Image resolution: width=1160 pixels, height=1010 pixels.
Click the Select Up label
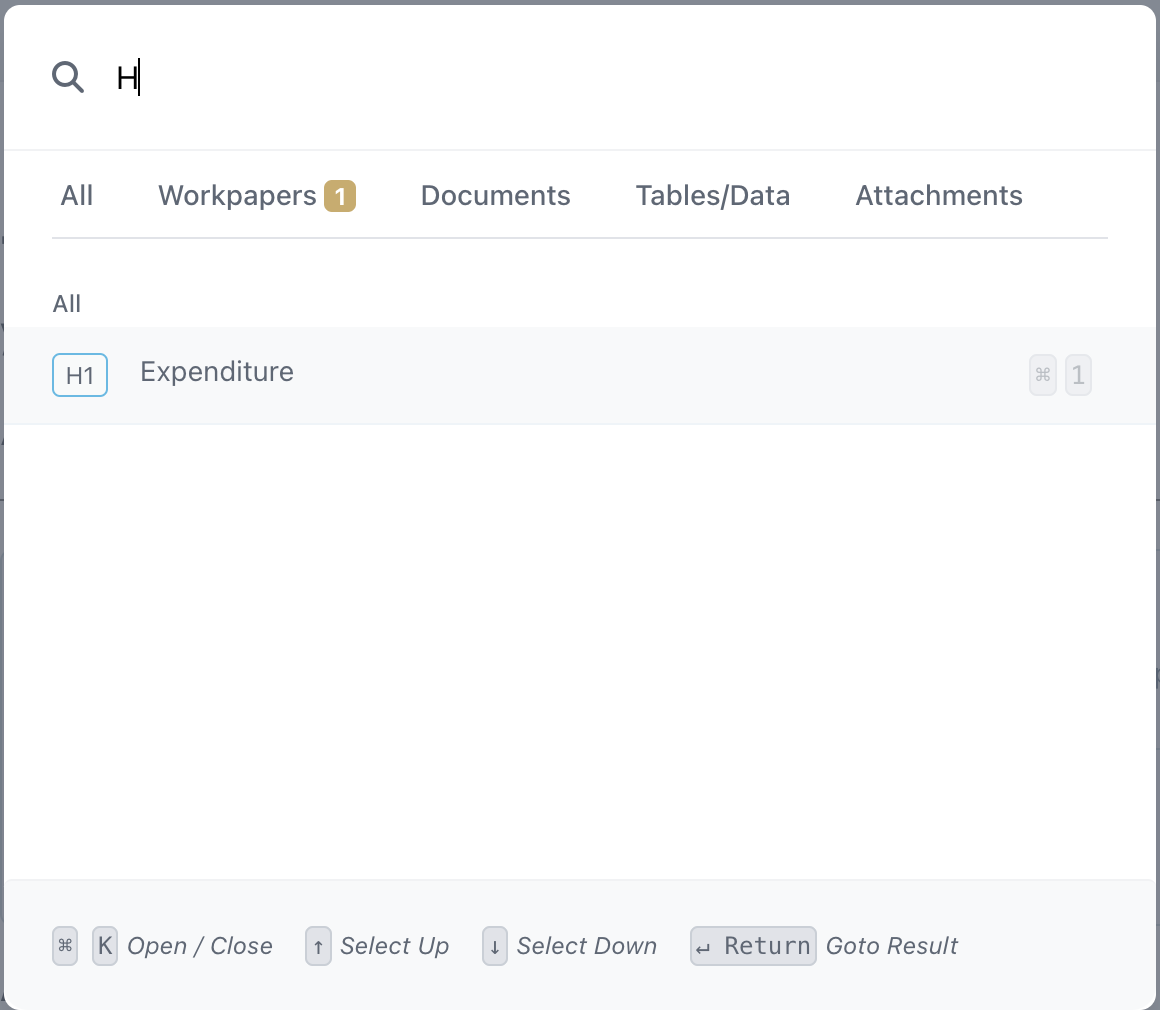pos(394,946)
